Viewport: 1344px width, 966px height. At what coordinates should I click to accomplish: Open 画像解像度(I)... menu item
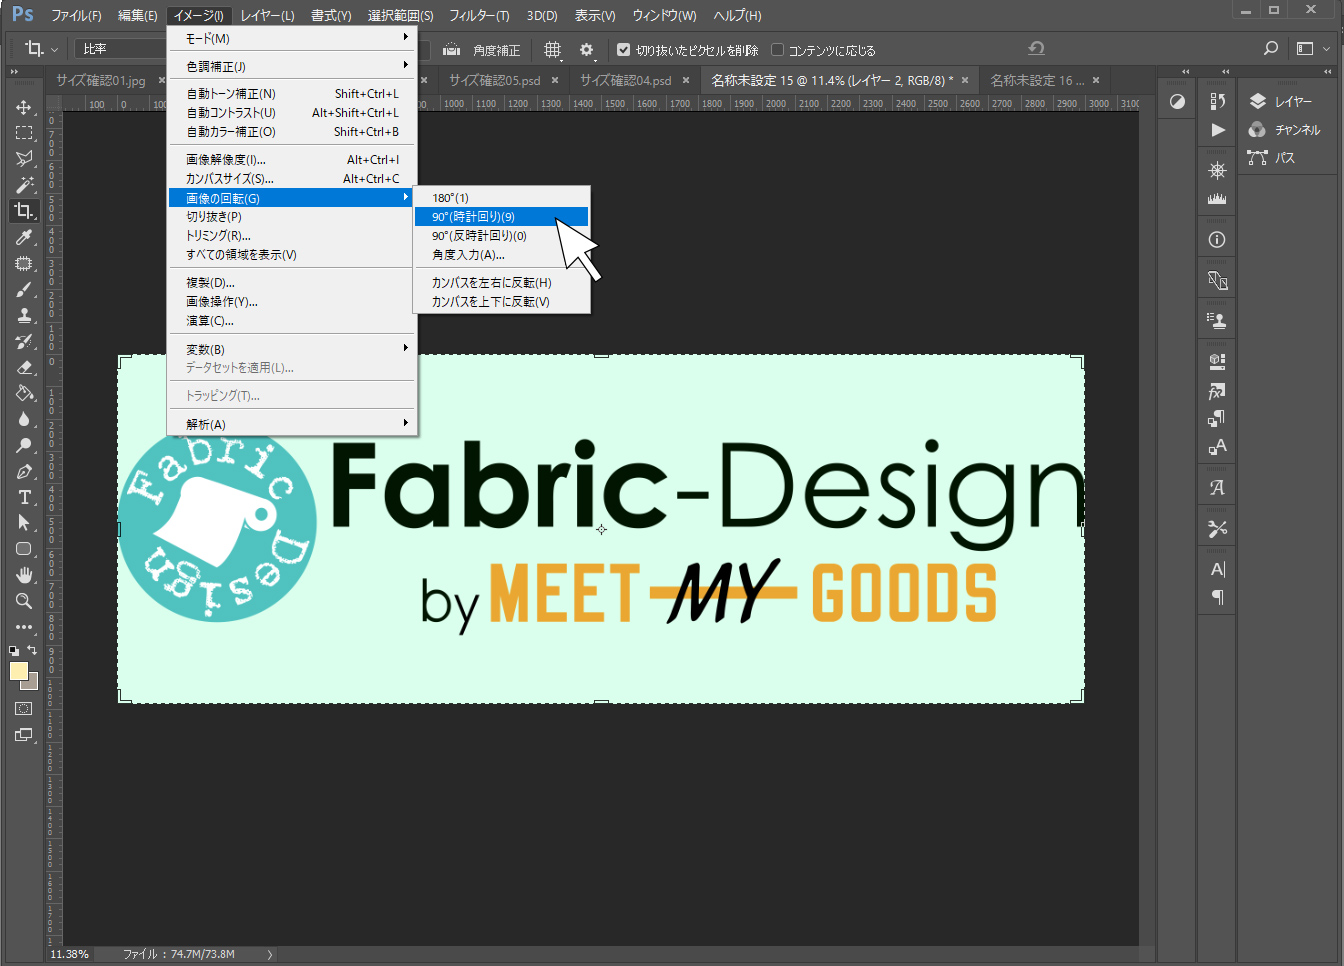click(292, 160)
